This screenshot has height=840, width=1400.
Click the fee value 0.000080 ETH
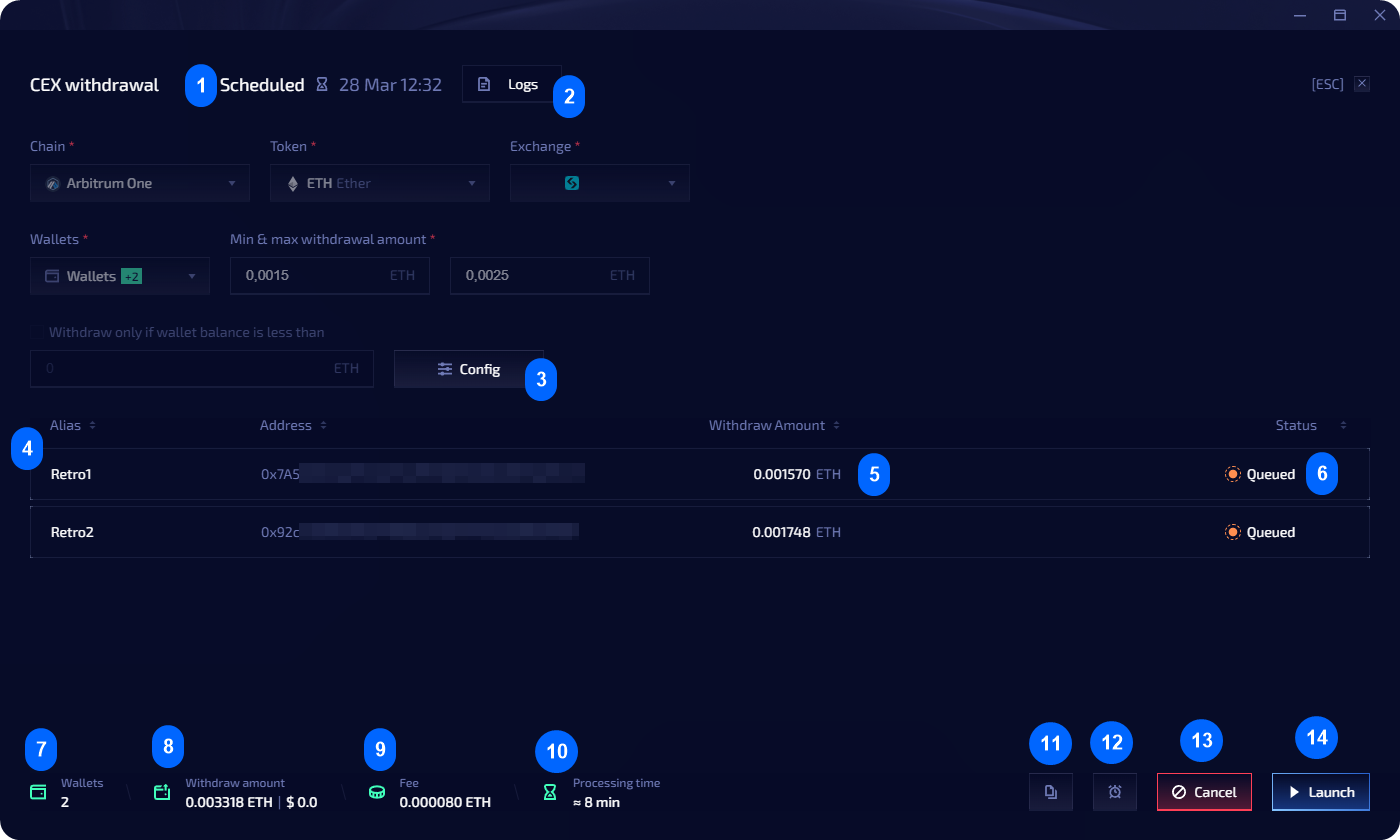[x=445, y=802]
